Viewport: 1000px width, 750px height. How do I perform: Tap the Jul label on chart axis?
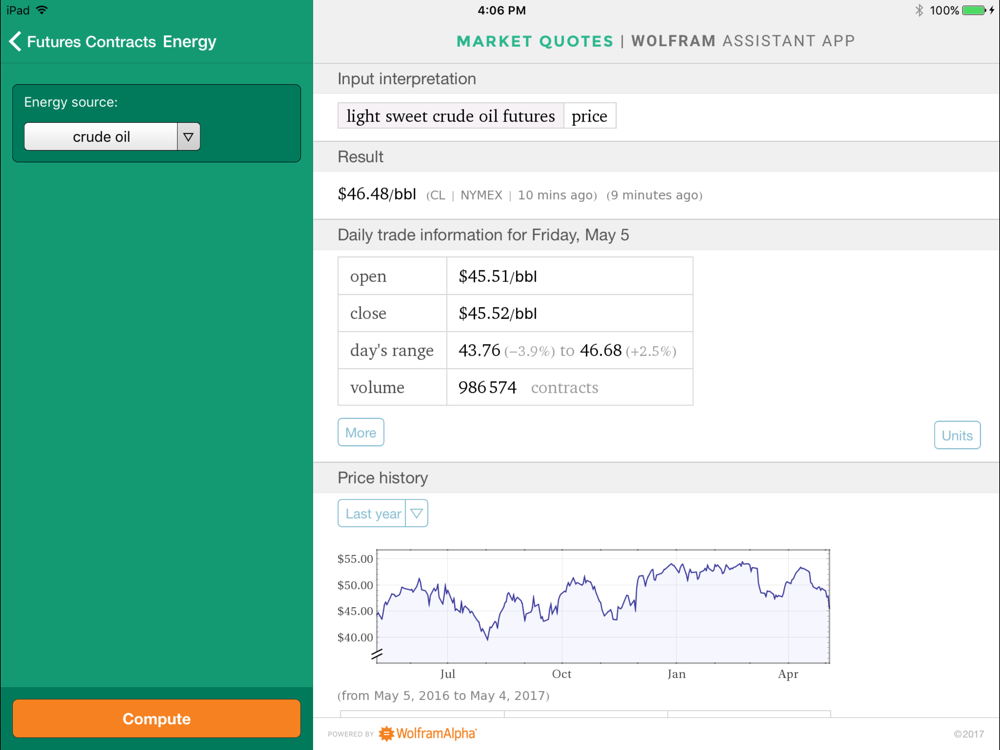[448, 674]
